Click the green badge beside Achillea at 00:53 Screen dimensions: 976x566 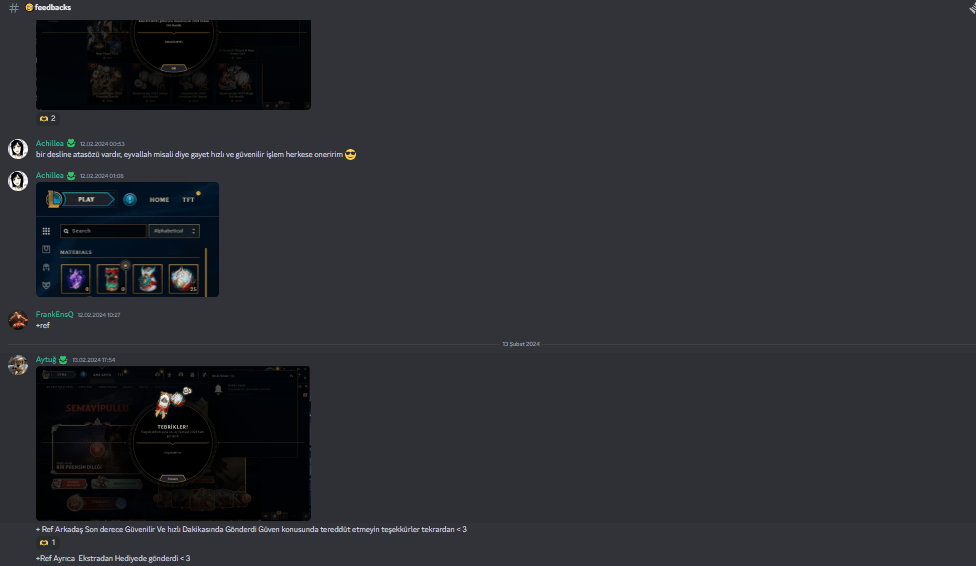pos(71,143)
